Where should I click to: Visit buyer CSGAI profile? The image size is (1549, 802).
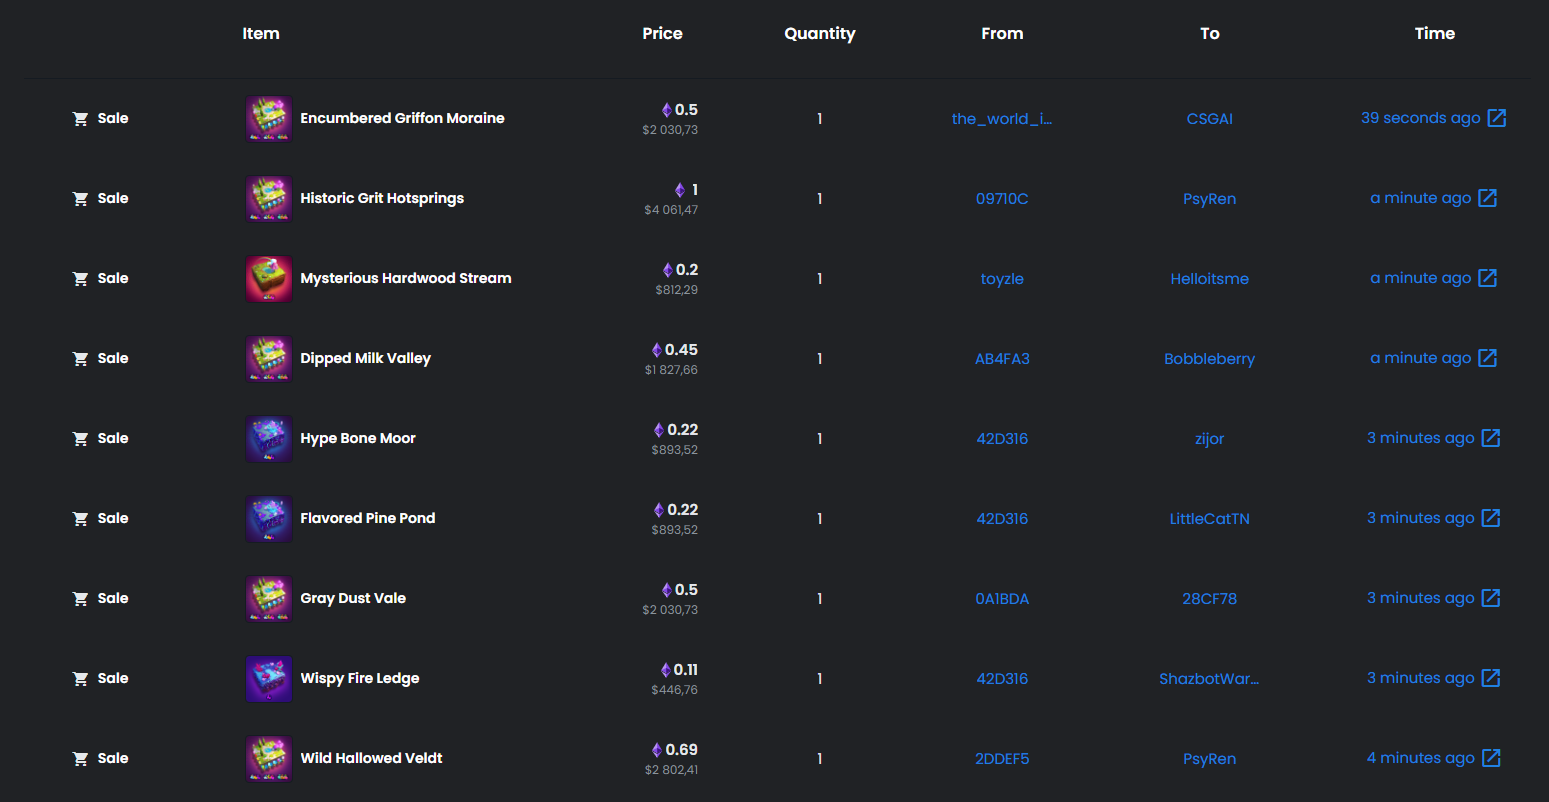click(x=1209, y=119)
